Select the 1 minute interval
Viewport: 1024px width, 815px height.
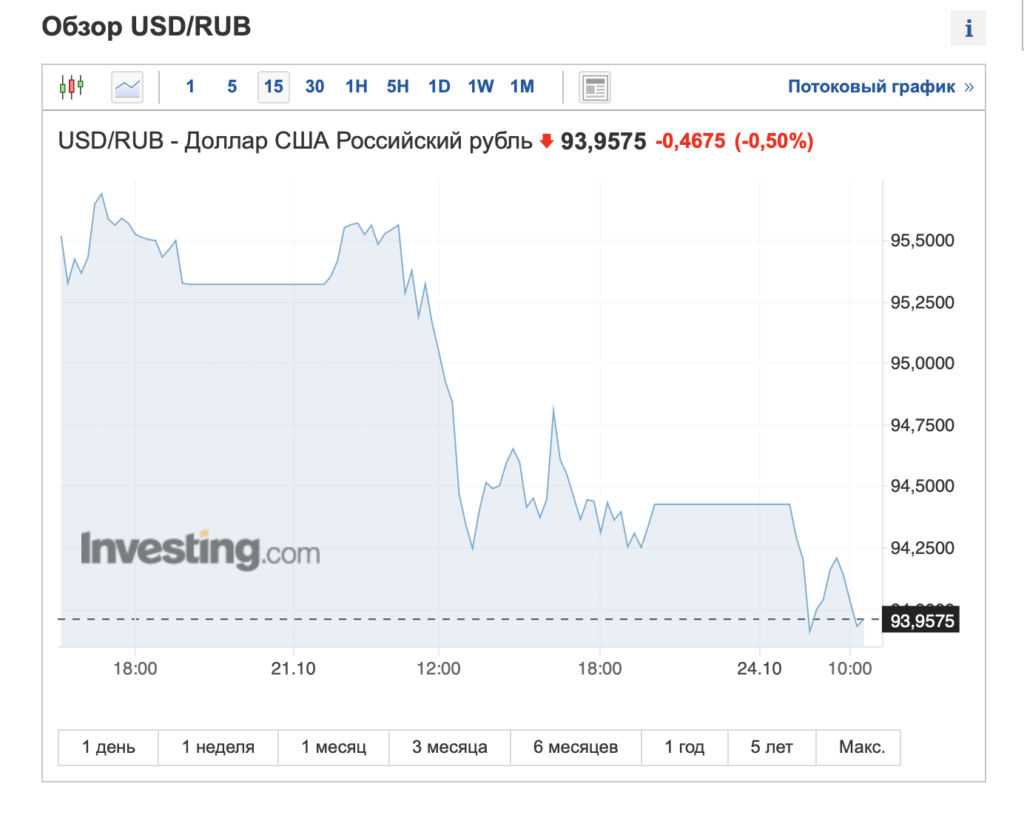[190, 87]
